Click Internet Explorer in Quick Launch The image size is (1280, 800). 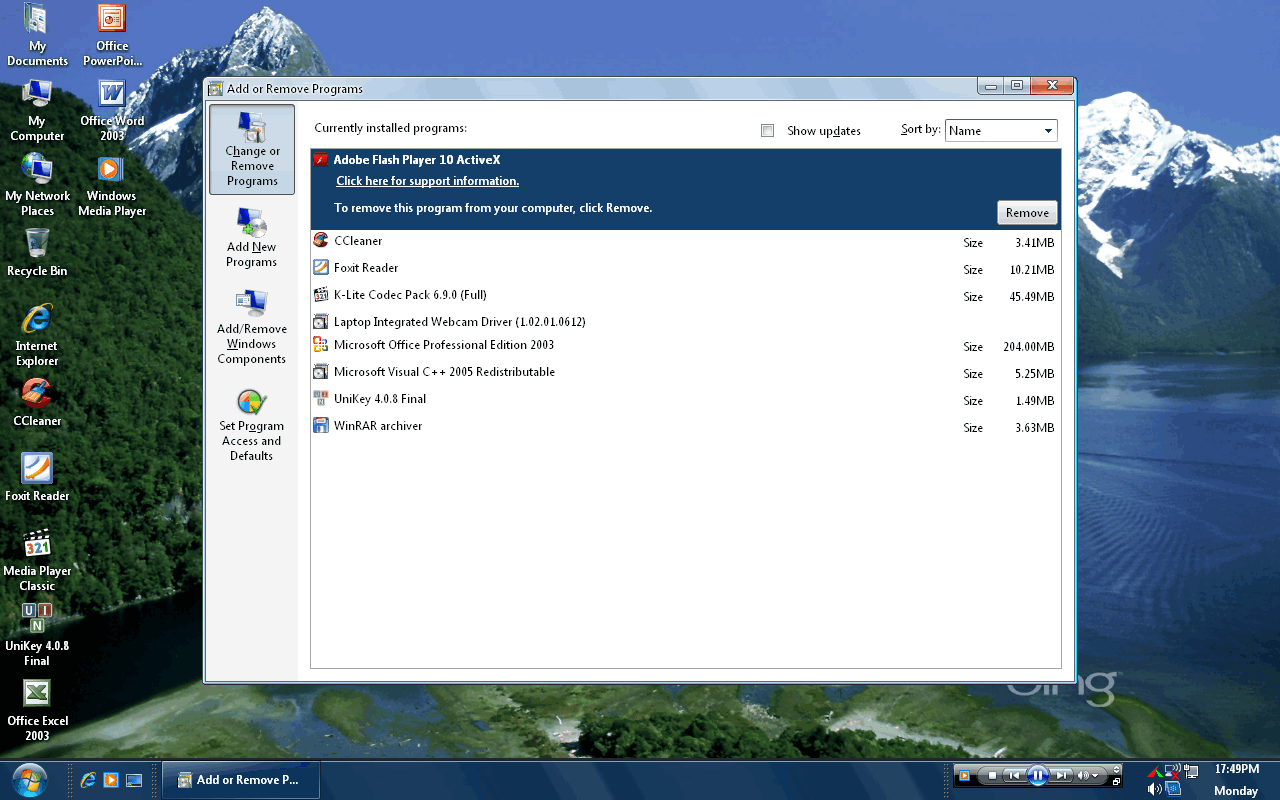(88, 780)
